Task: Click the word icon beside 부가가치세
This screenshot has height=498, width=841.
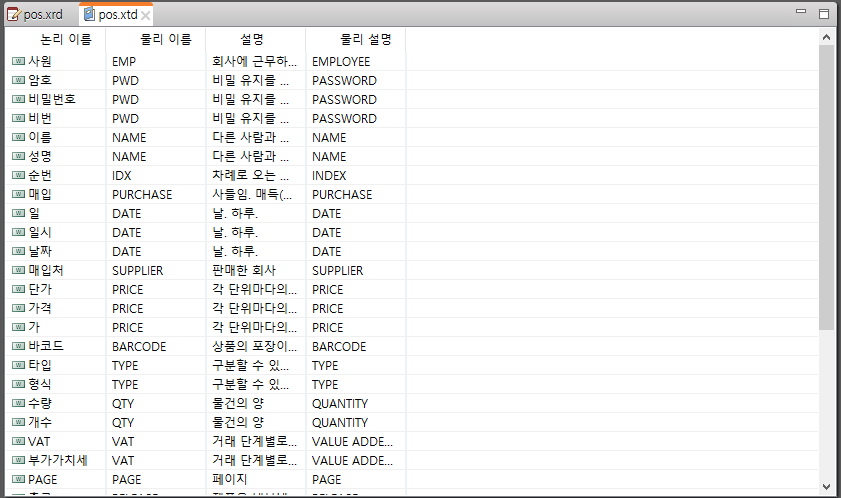Action: 18,460
